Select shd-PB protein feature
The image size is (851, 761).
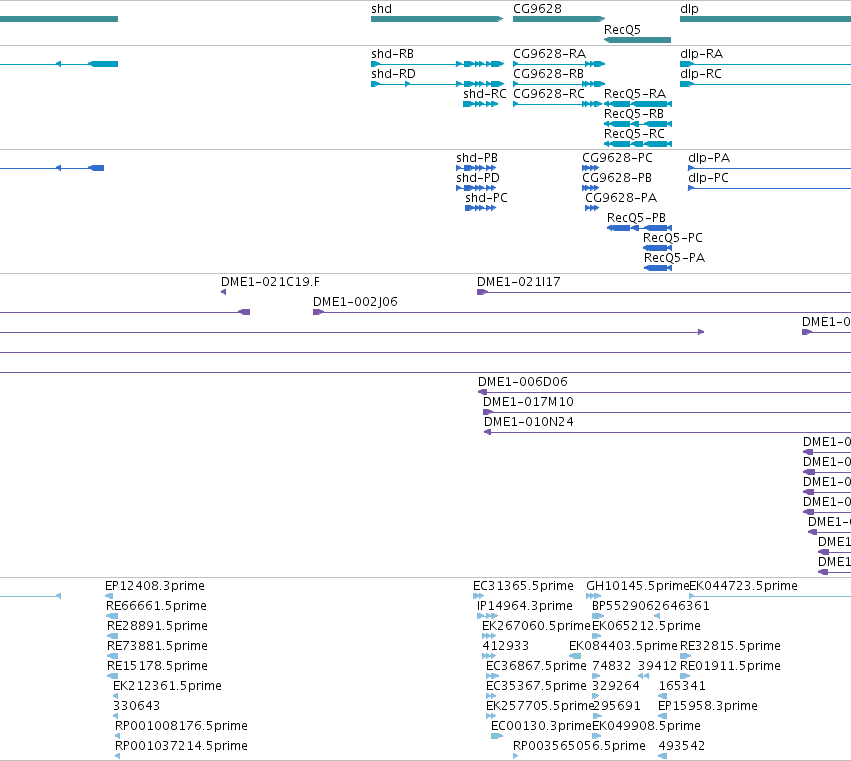point(476,168)
